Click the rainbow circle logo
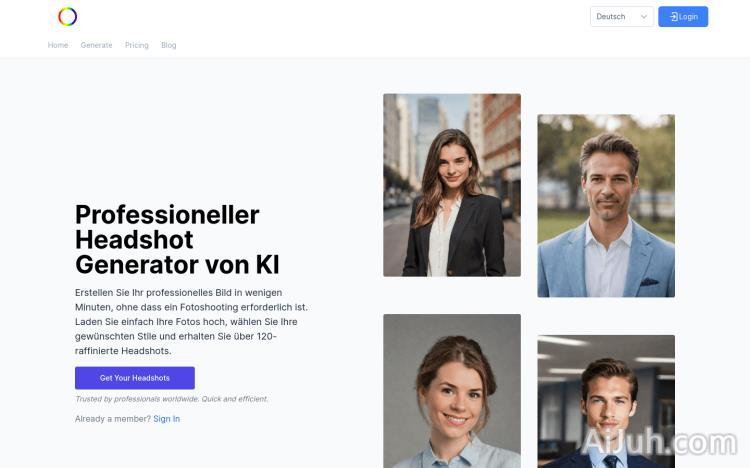The image size is (750, 468). (x=67, y=17)
